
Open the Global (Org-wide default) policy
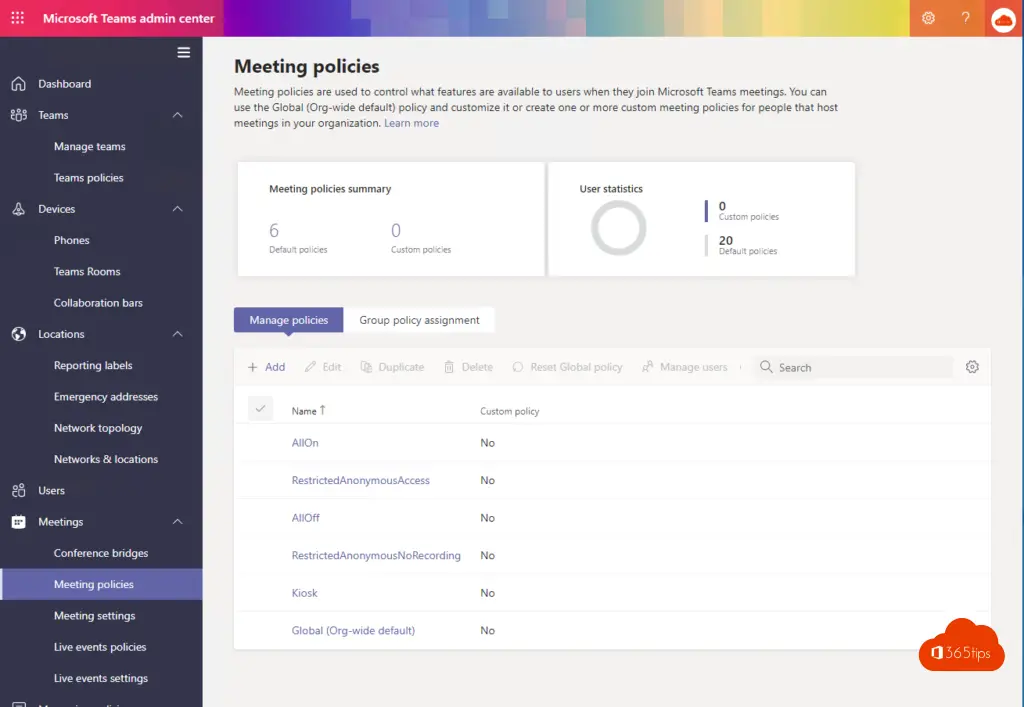pos(353,630)
